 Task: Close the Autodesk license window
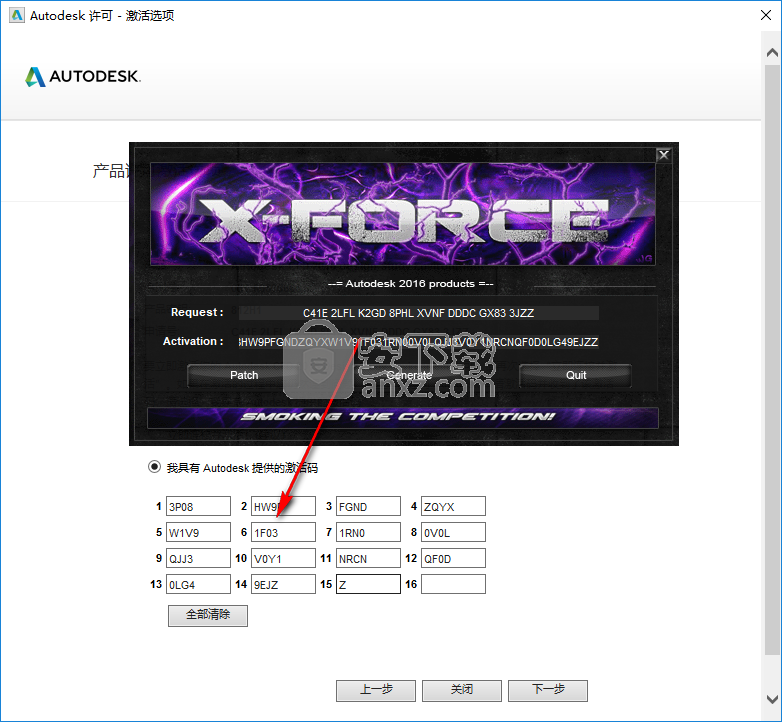(766, 15)
